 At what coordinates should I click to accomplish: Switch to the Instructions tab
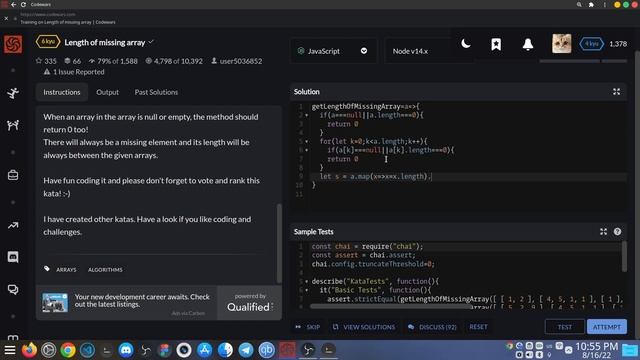coord(62,92)
